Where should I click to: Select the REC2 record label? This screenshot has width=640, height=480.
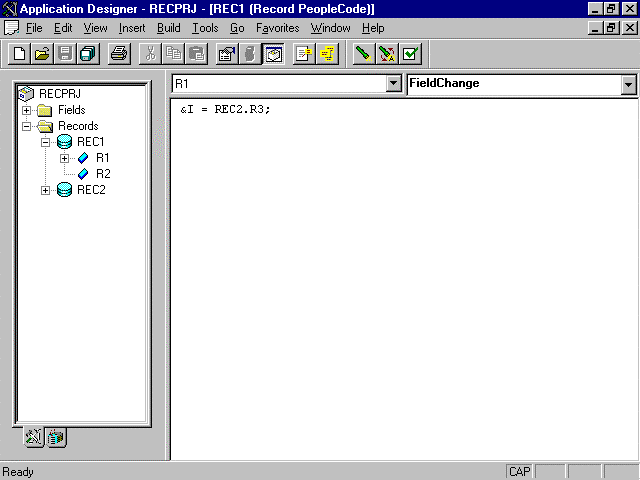(91, 190)
